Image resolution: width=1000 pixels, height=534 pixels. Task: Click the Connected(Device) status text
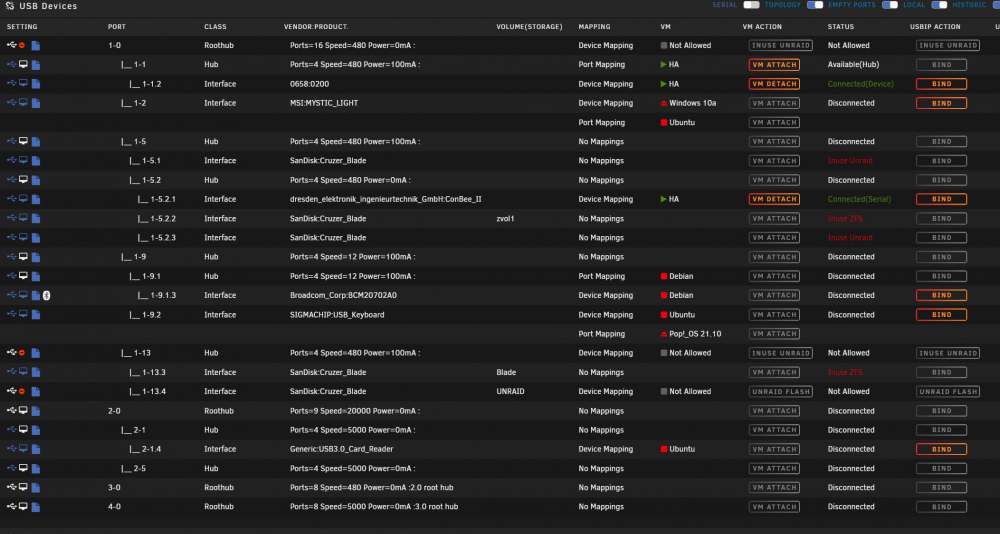(x=860, y=84)
